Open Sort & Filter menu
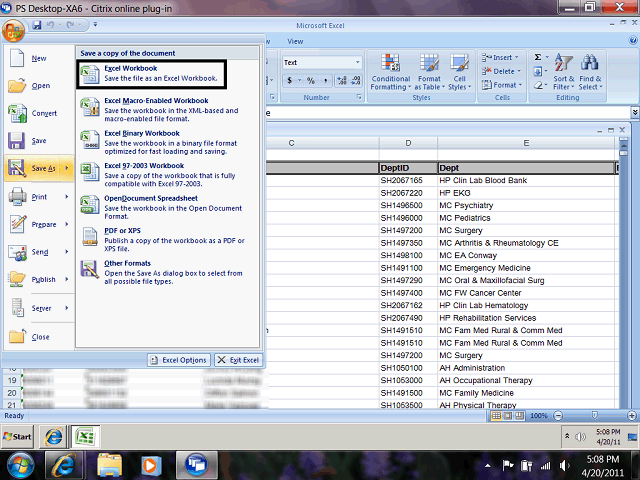The width and height of the screenshot is (640, 480). [563, 72]
